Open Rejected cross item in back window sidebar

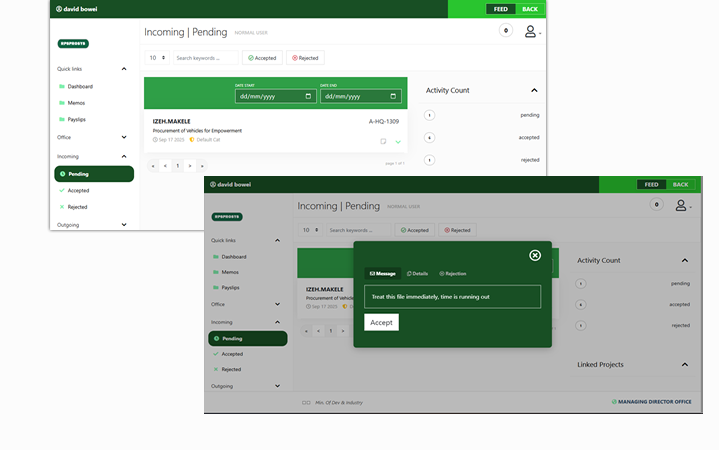pyautogui.click(x=73, y=207)
